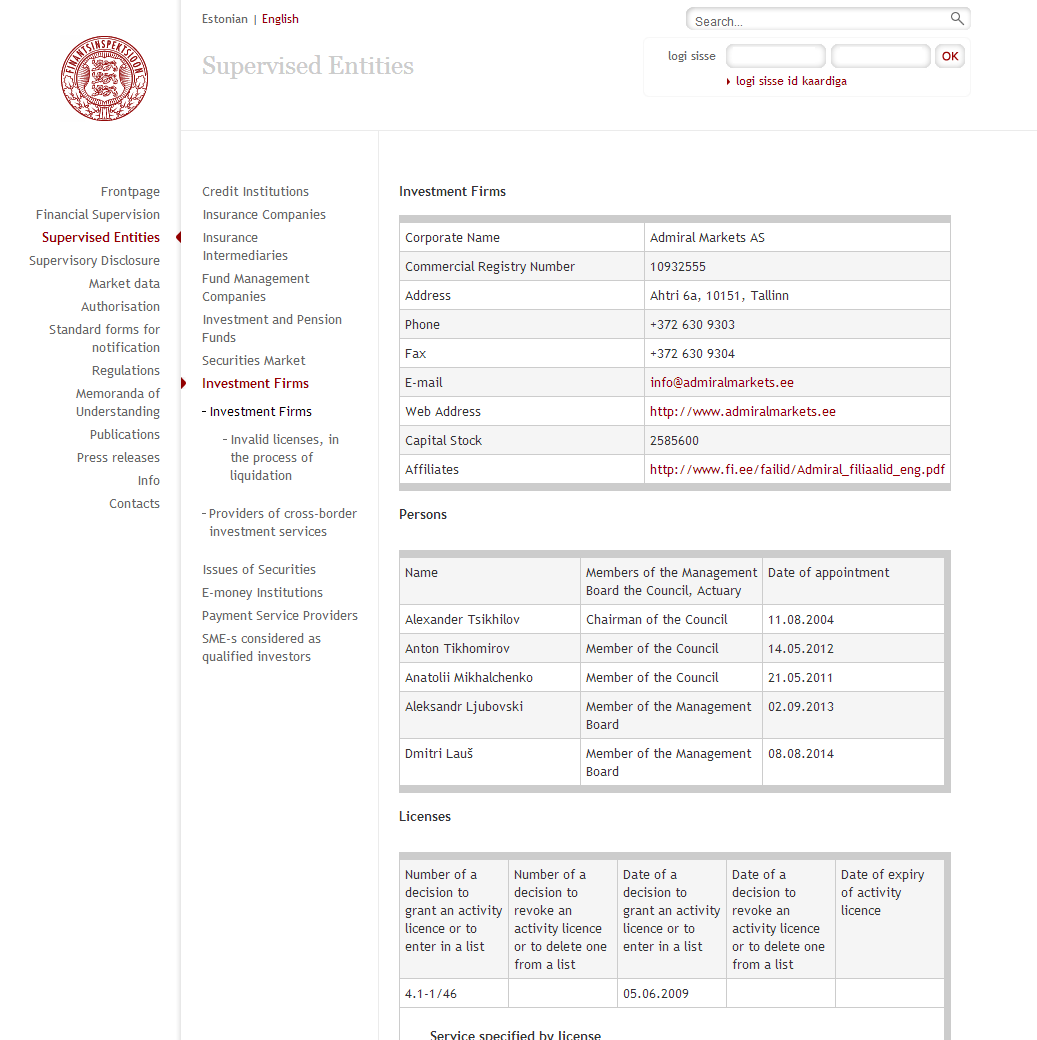
Task: Click the name Anatolii Mikhalchenko
Action: (468, 678)
